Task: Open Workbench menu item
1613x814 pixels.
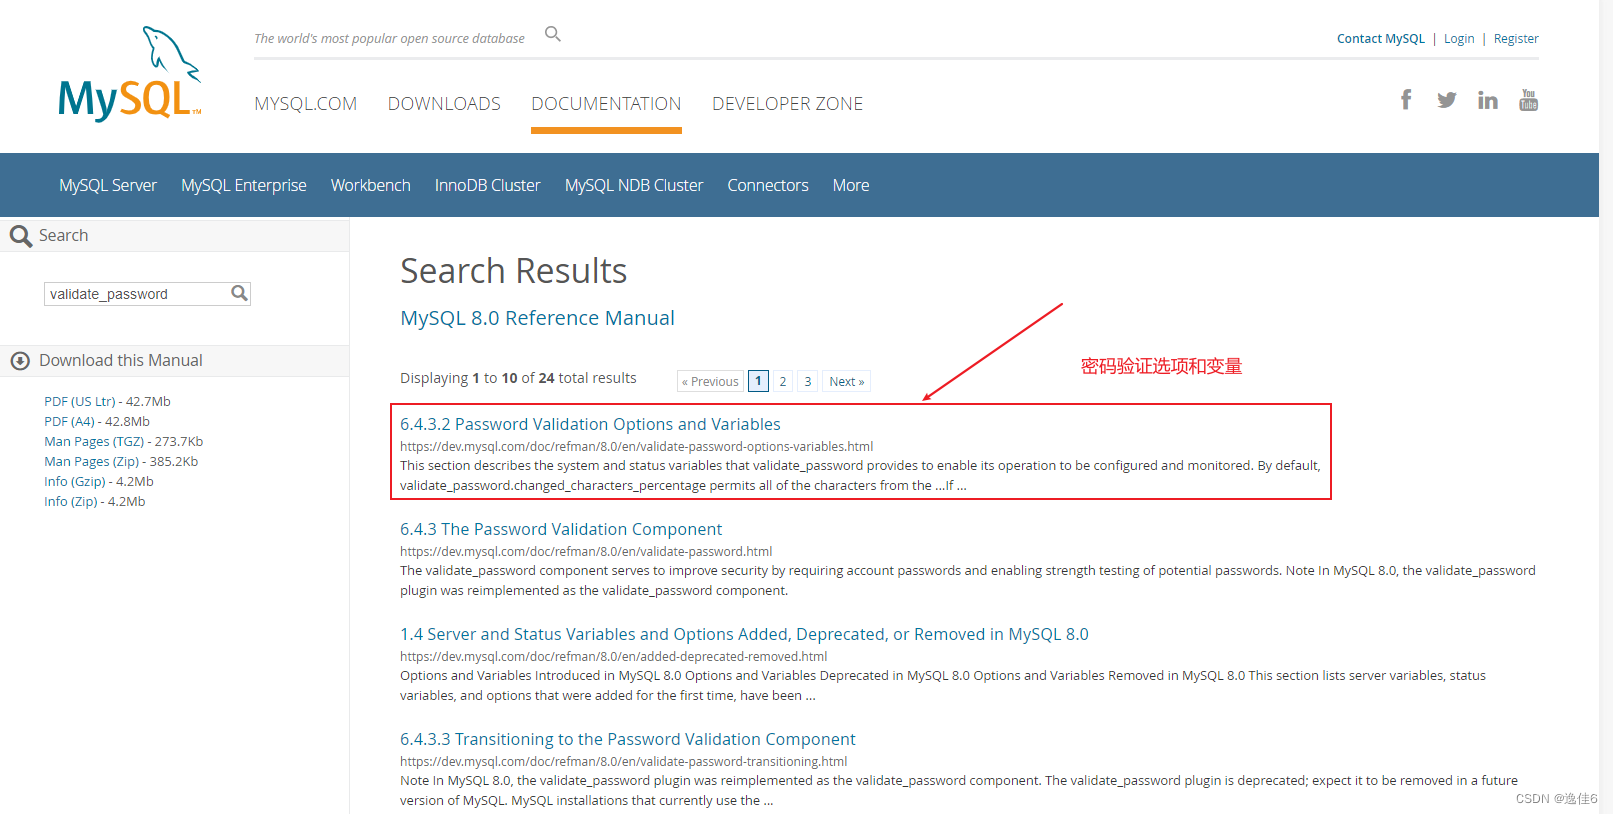Action: [371, 185]
